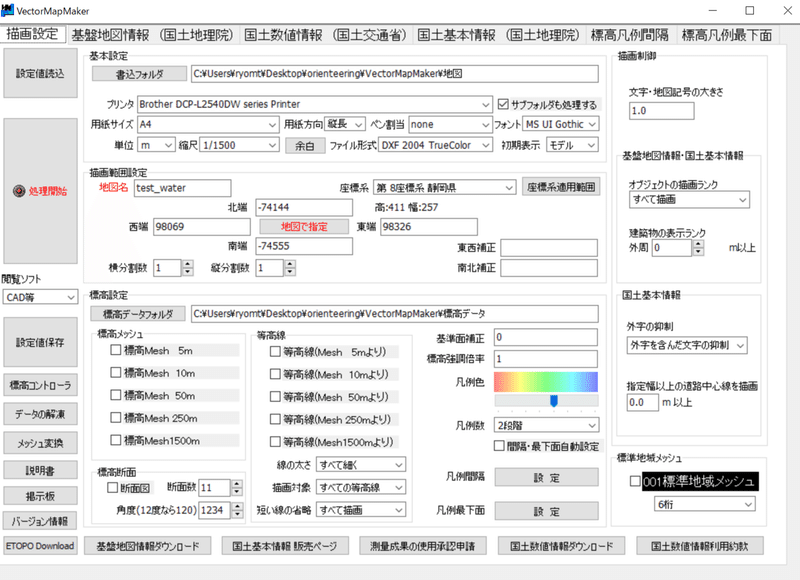The height and width of the screenshot is (580, 800).
Task: Click ETOPO Download button
Action: pyautogui.click(x=40, y=546)
